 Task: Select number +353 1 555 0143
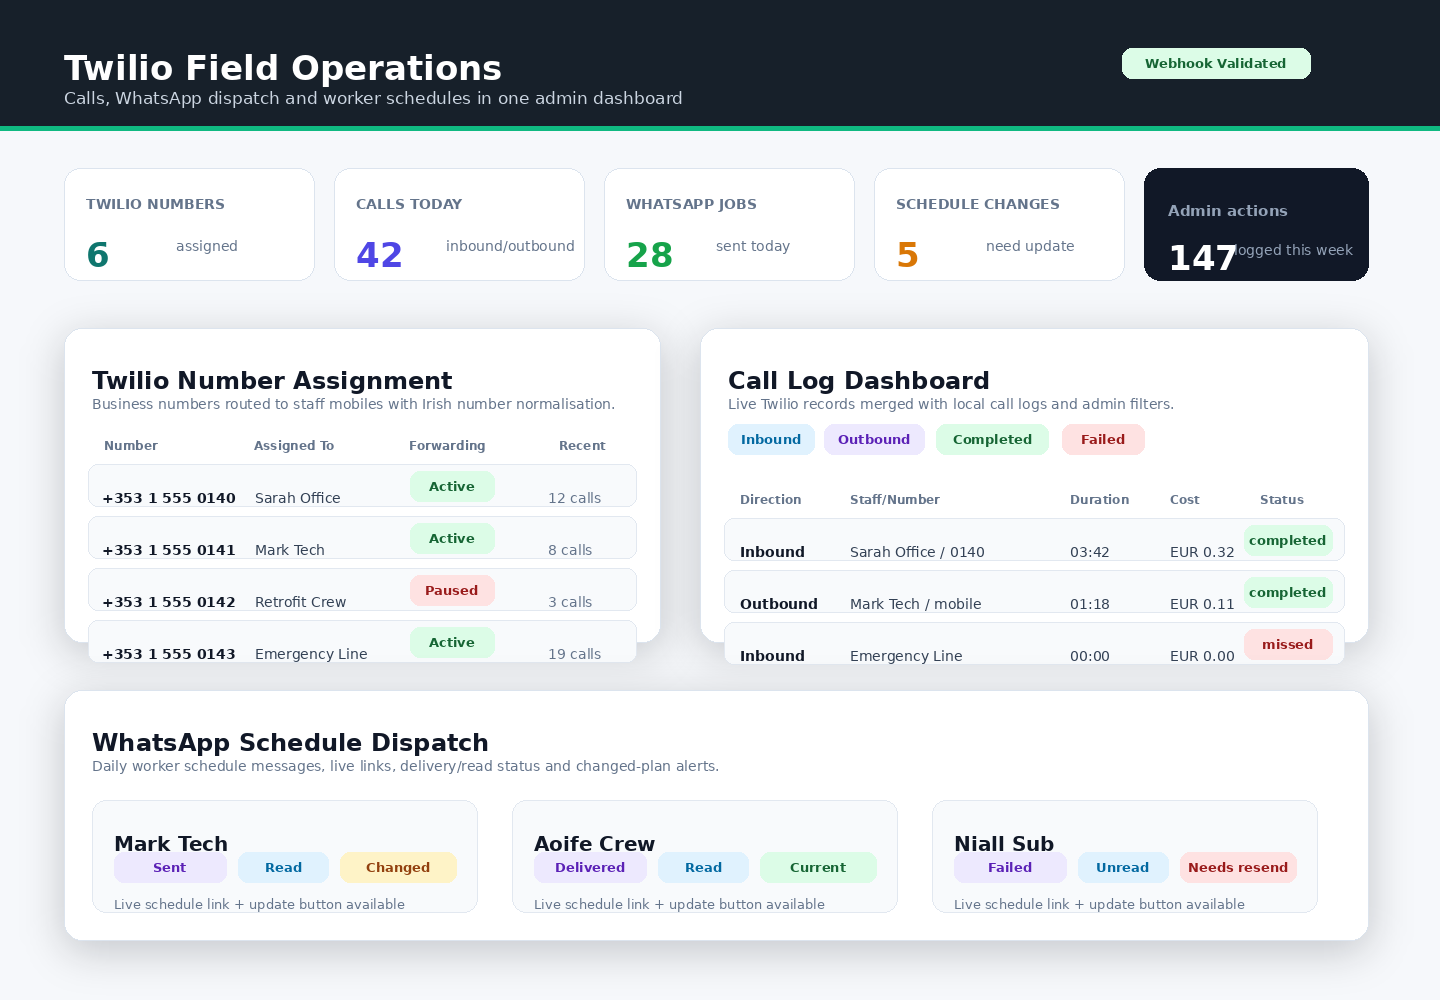[x=169, y=654]
